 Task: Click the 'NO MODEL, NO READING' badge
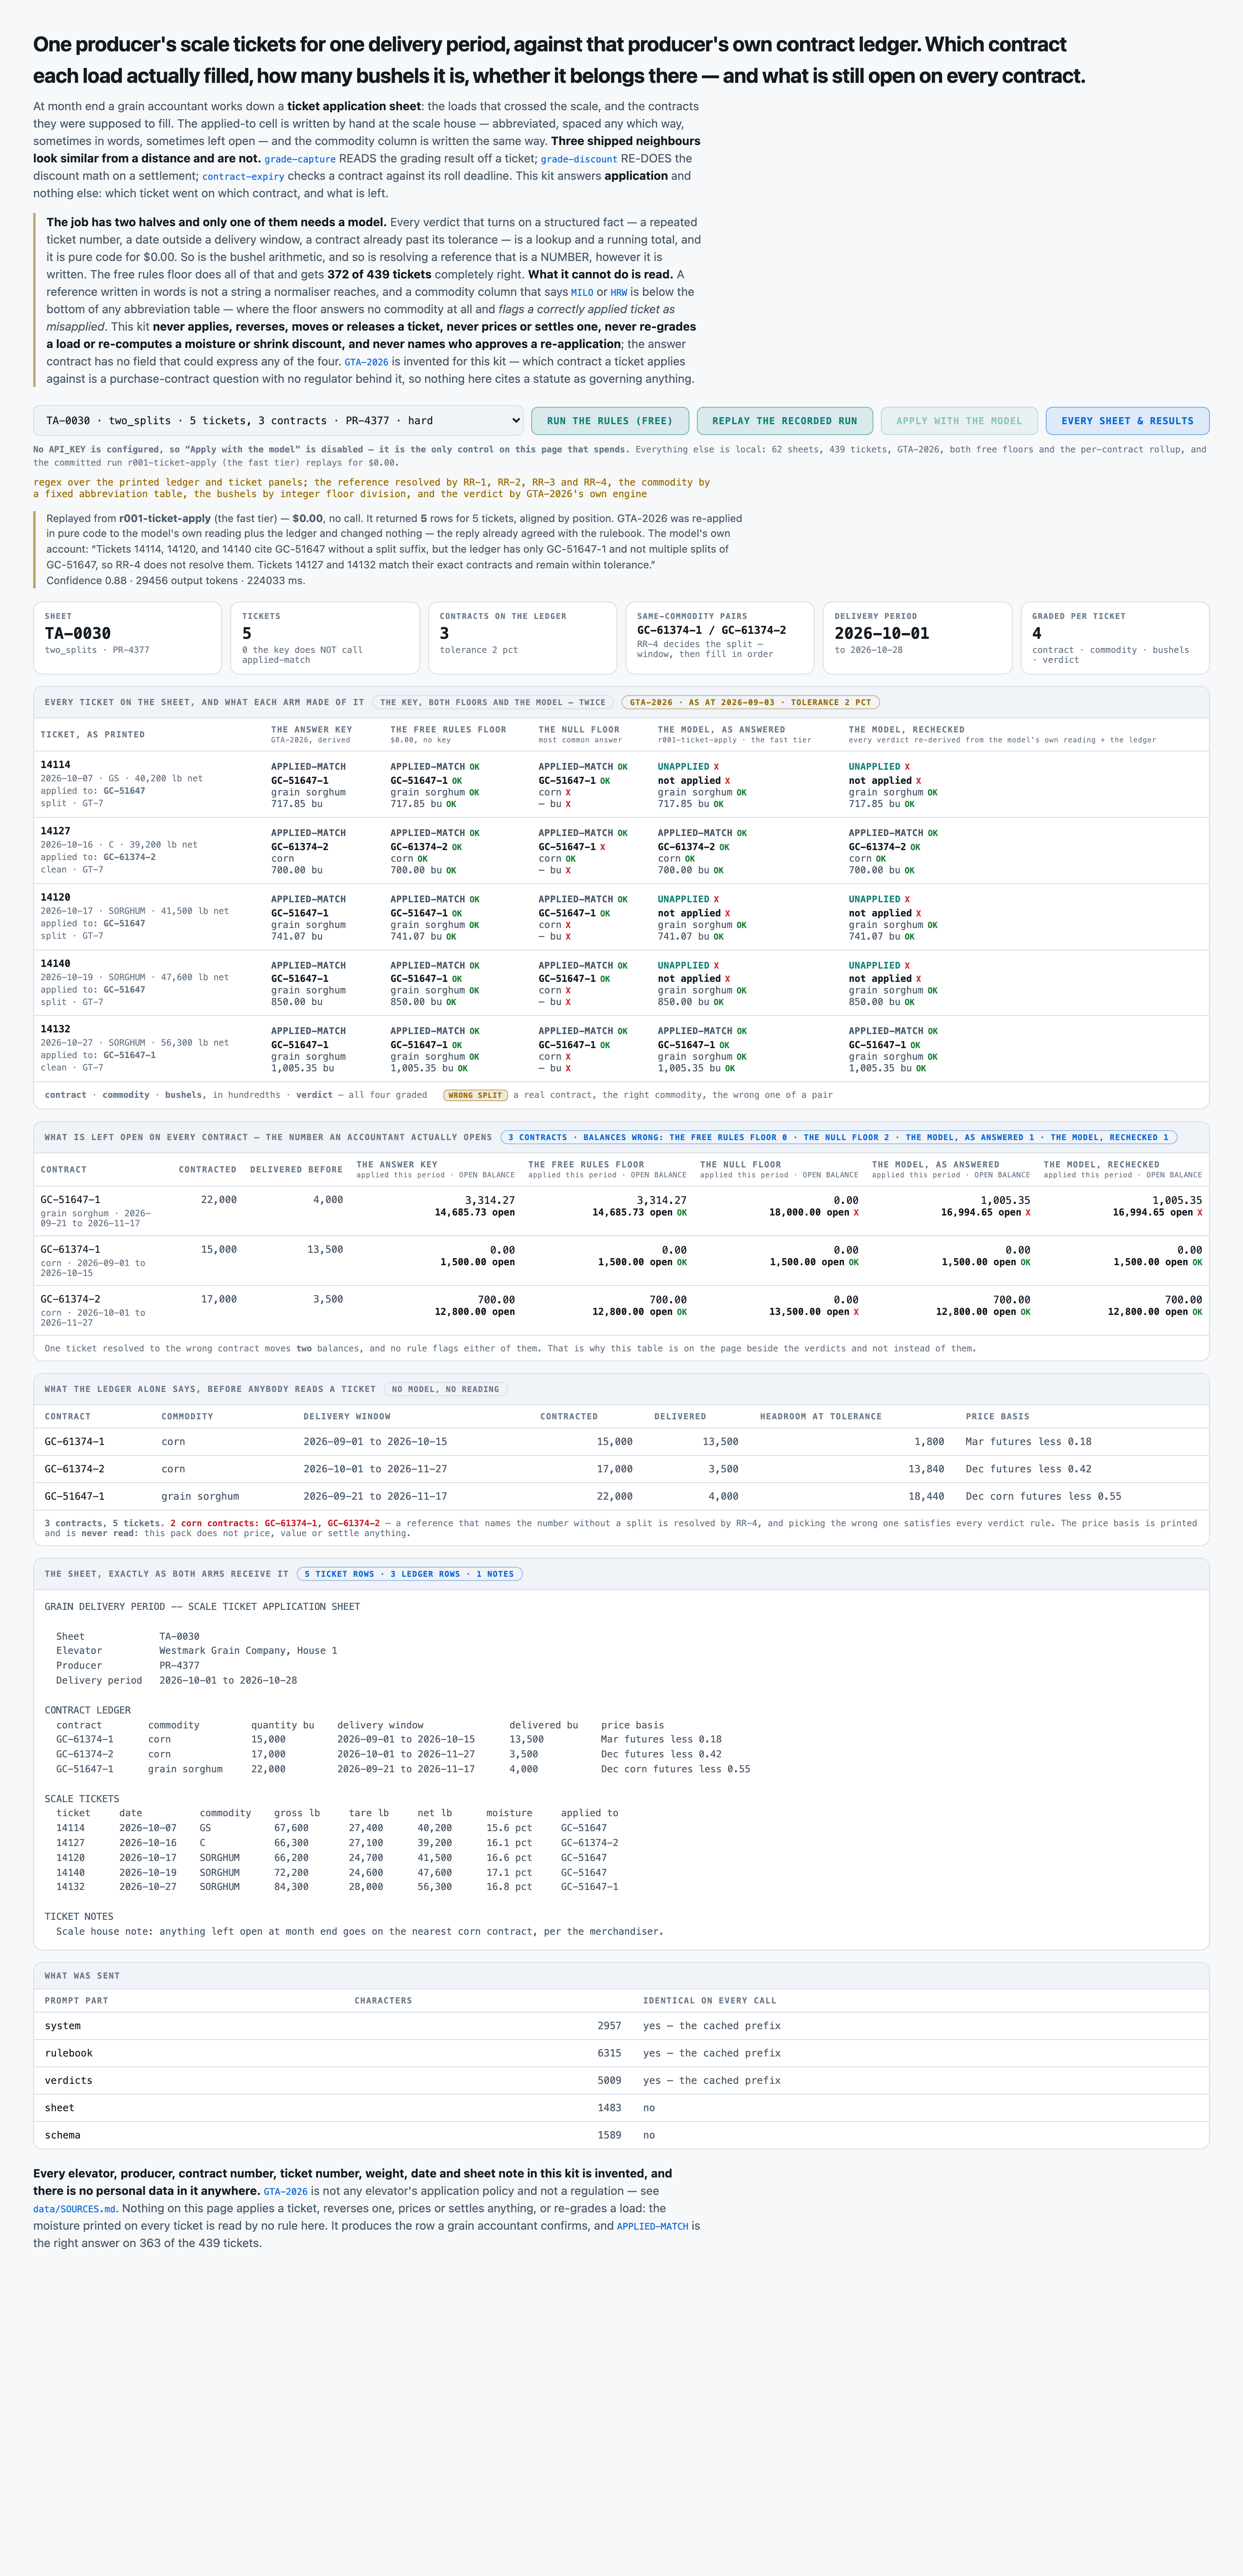(445, 1389)
